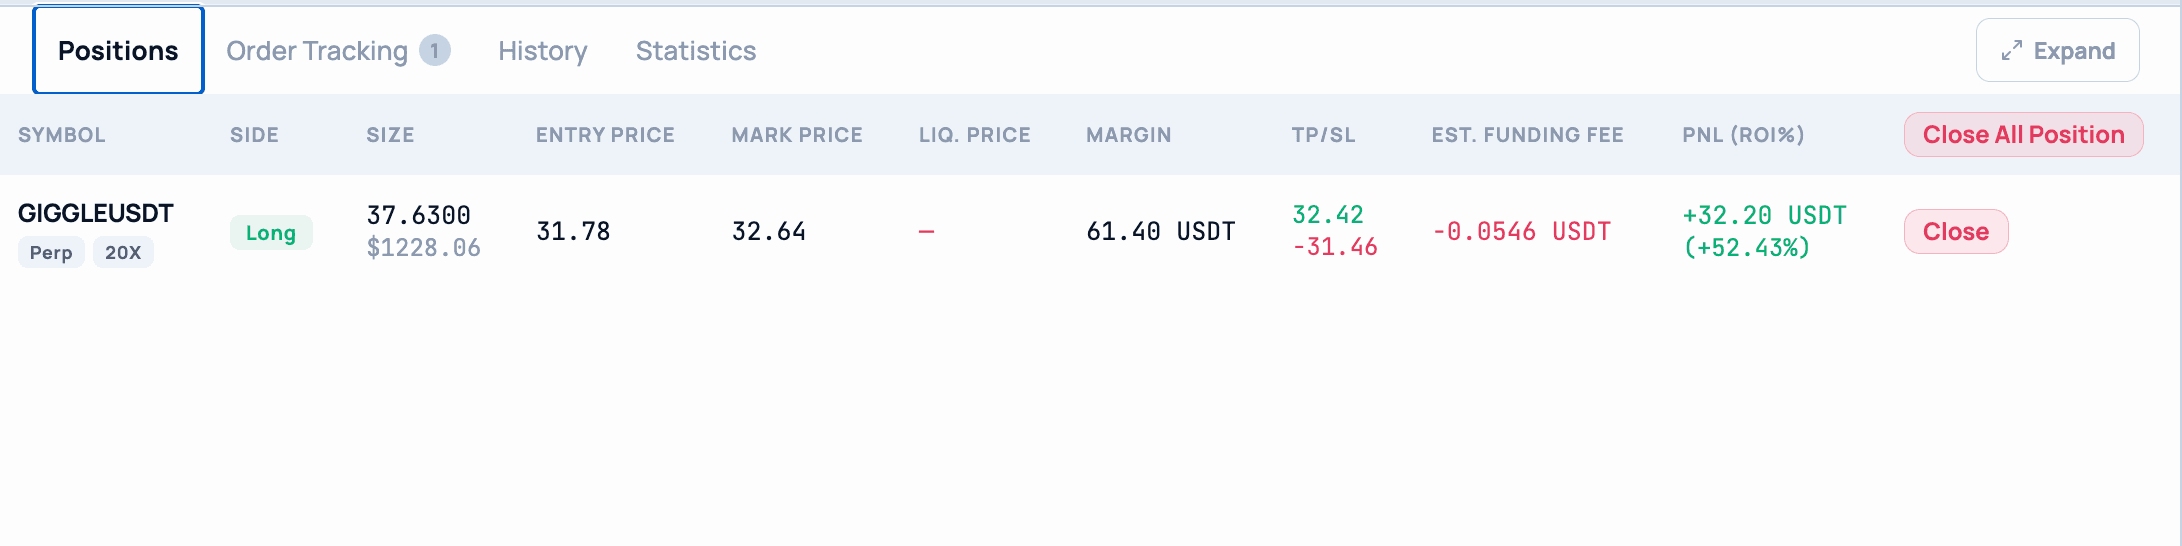Click the Close All Position button
This screenshot has width=2182, height=546.
tap(2023, 135)
